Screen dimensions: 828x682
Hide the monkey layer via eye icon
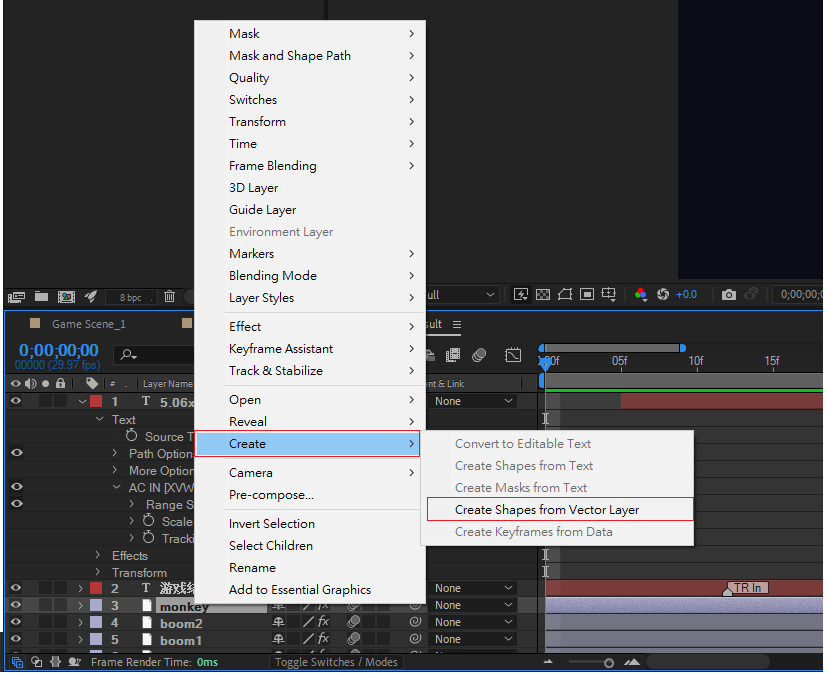coord(15,605)
